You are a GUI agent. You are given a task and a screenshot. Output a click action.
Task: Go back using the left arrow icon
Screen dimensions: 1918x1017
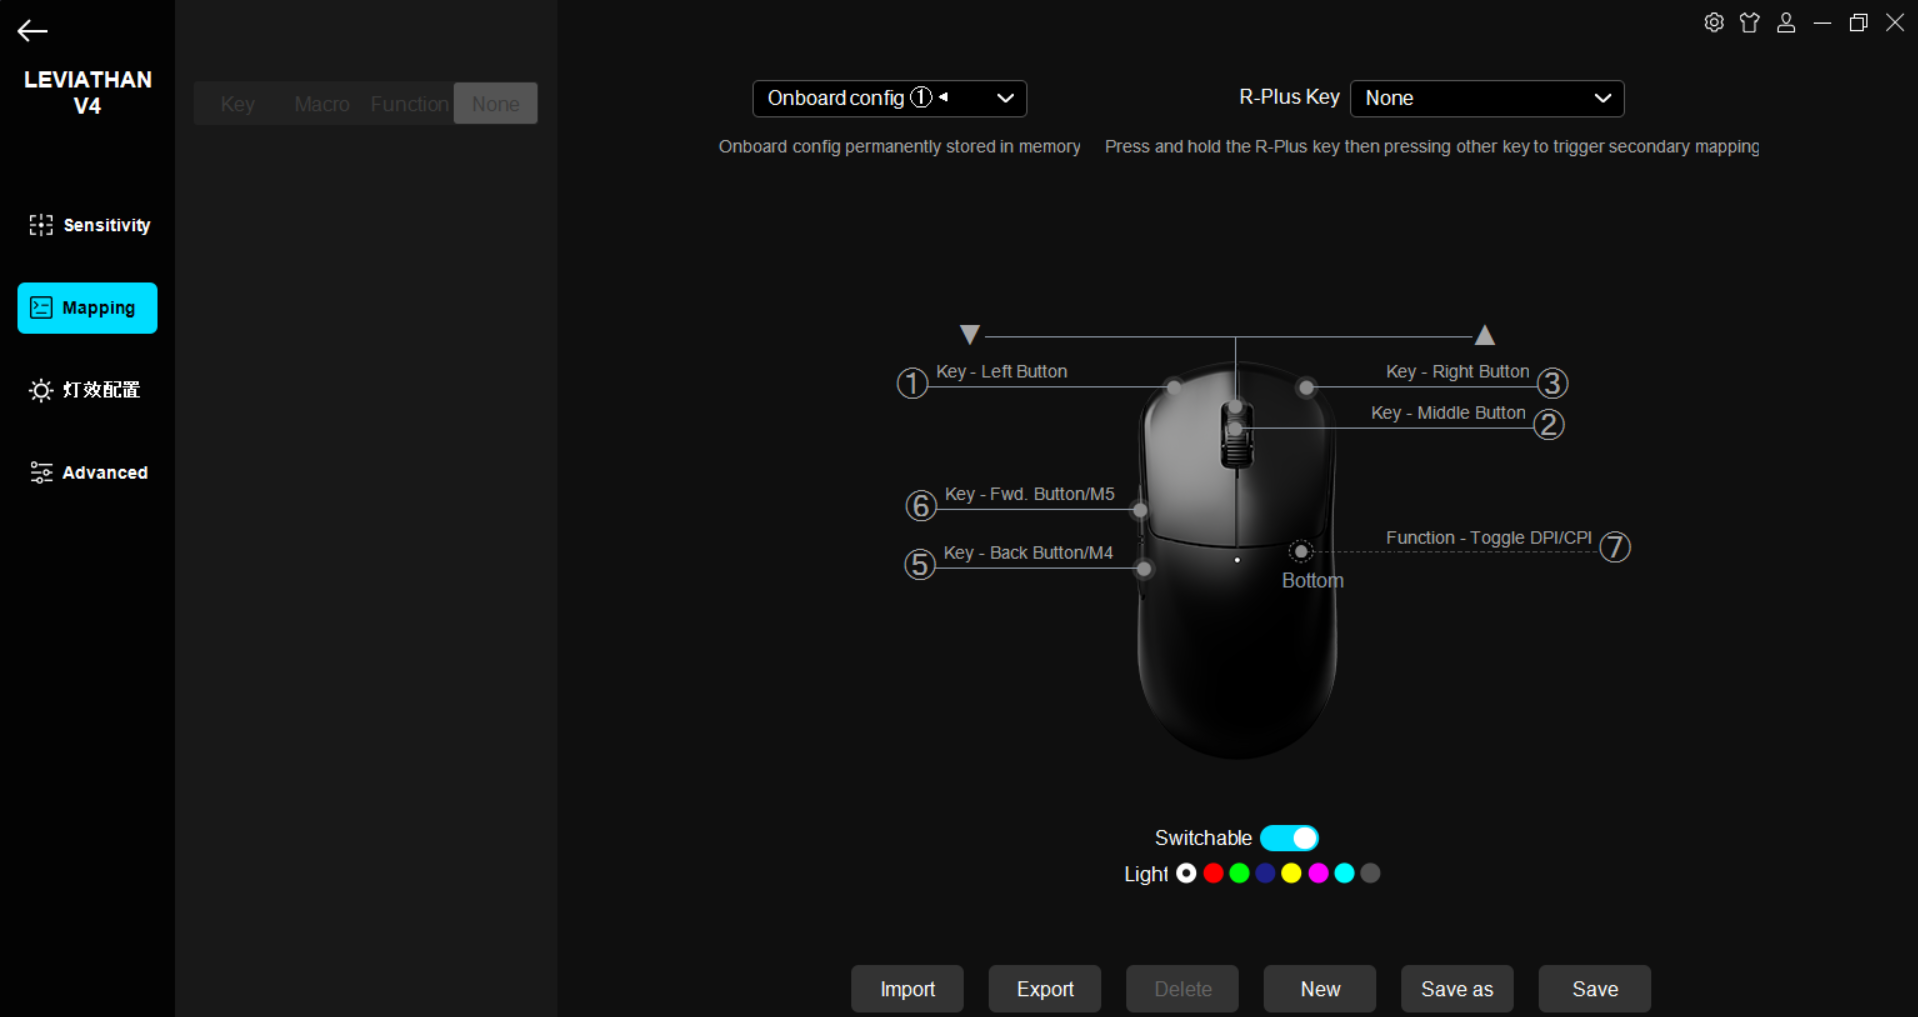point(32,31)
